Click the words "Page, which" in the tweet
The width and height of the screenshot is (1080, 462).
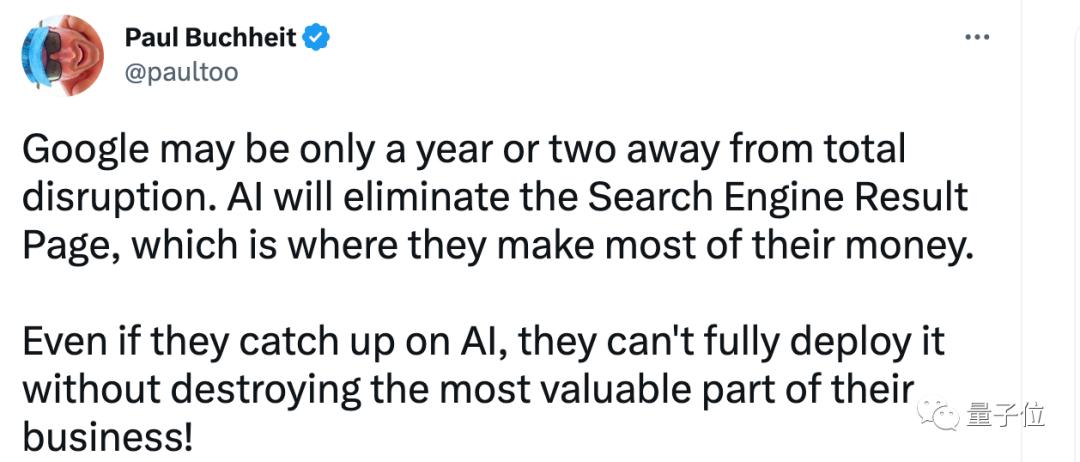point(124,248)
